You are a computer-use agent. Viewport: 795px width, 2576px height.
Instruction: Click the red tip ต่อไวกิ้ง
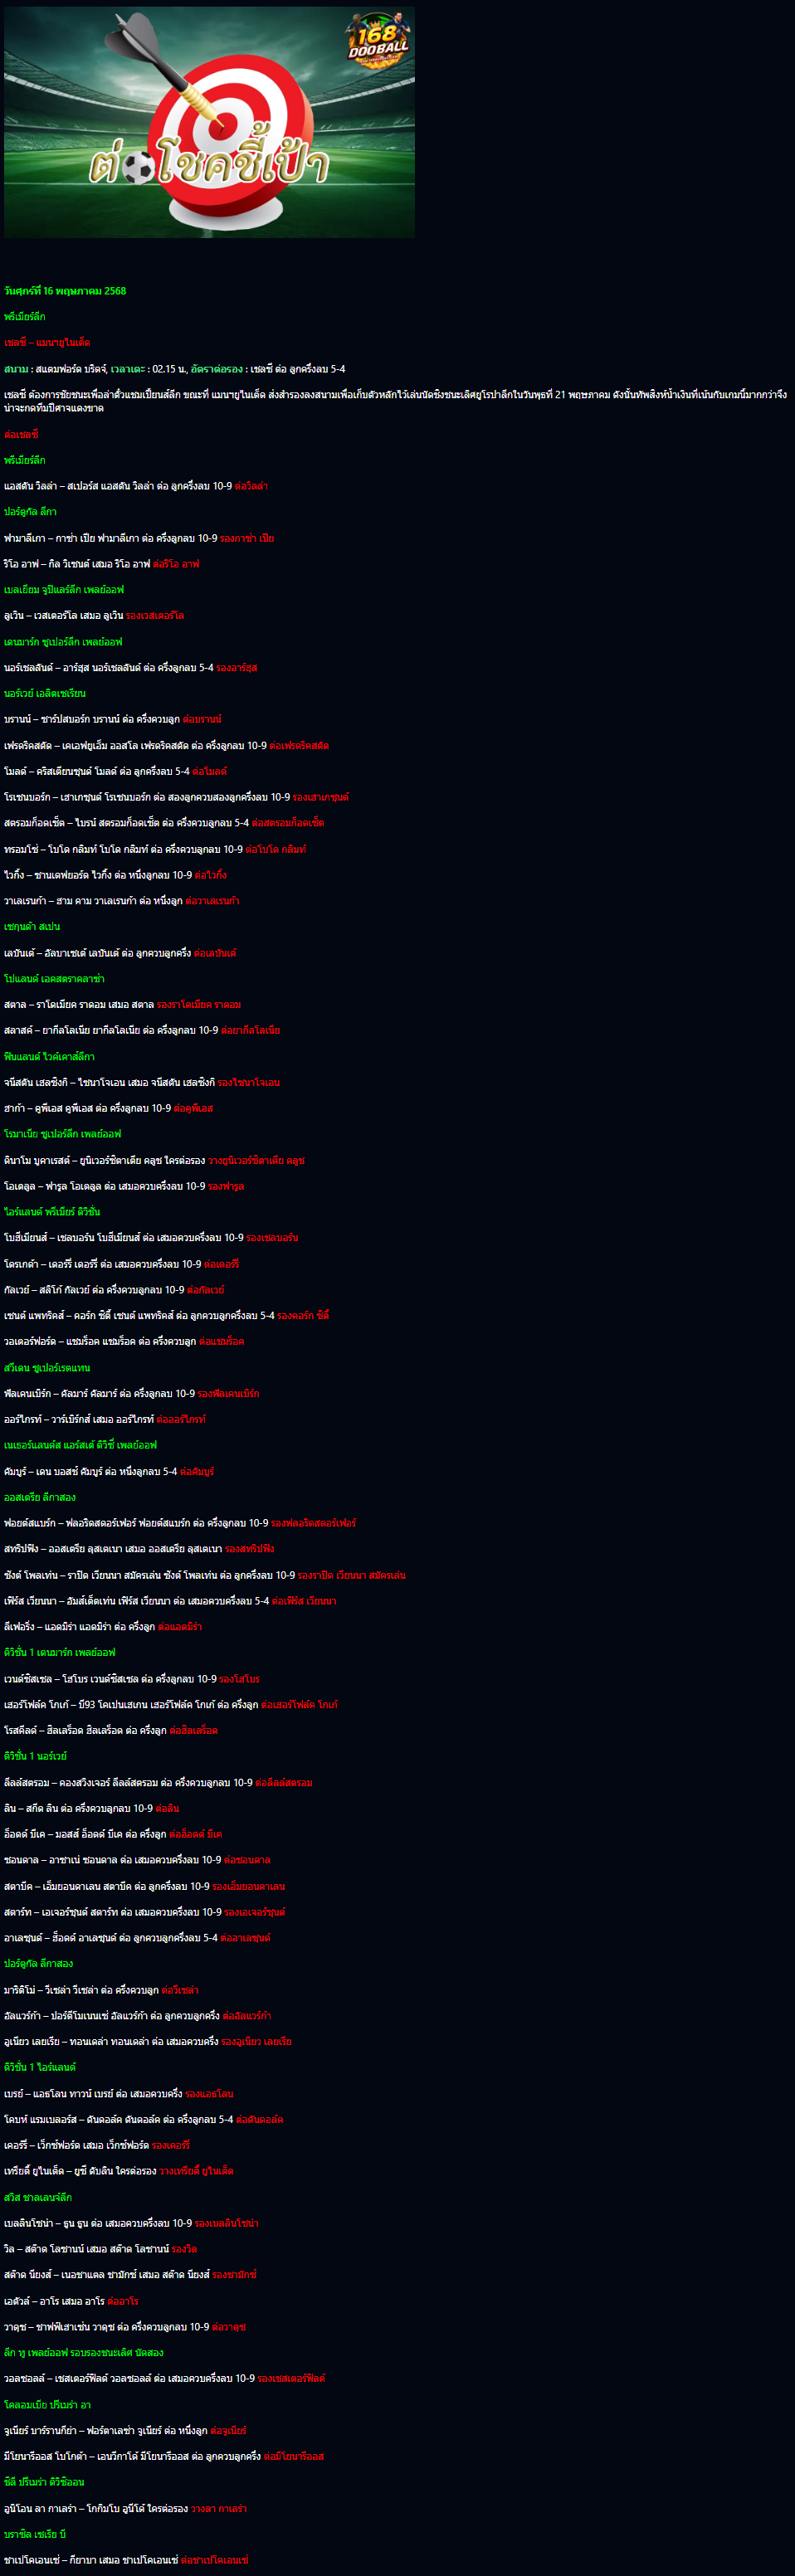(x=211, y=875)
